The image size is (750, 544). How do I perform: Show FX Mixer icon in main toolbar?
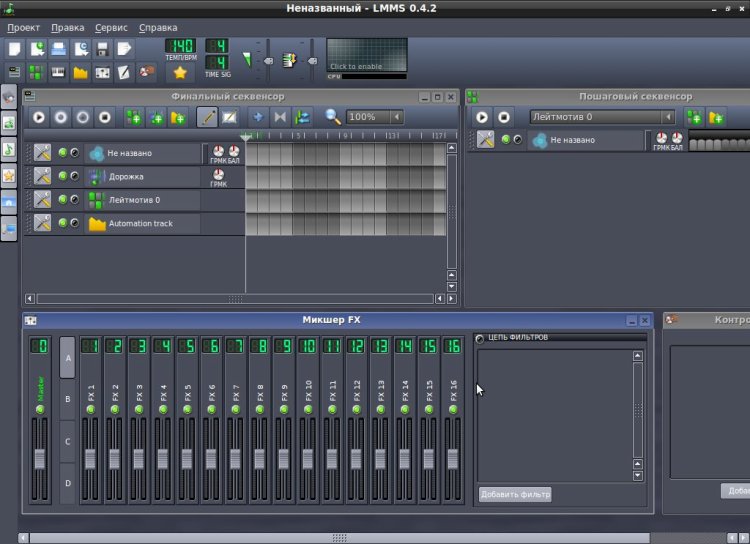coord(102,72)
